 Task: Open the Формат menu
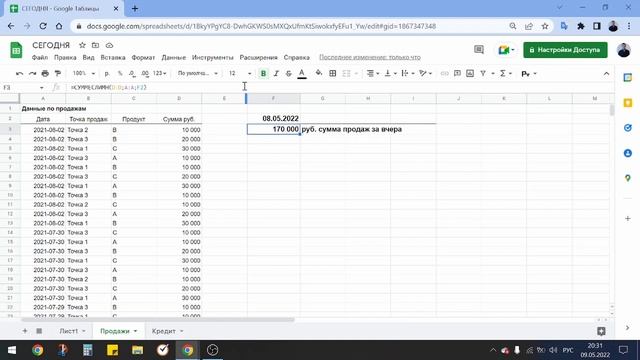click(143, 58)
